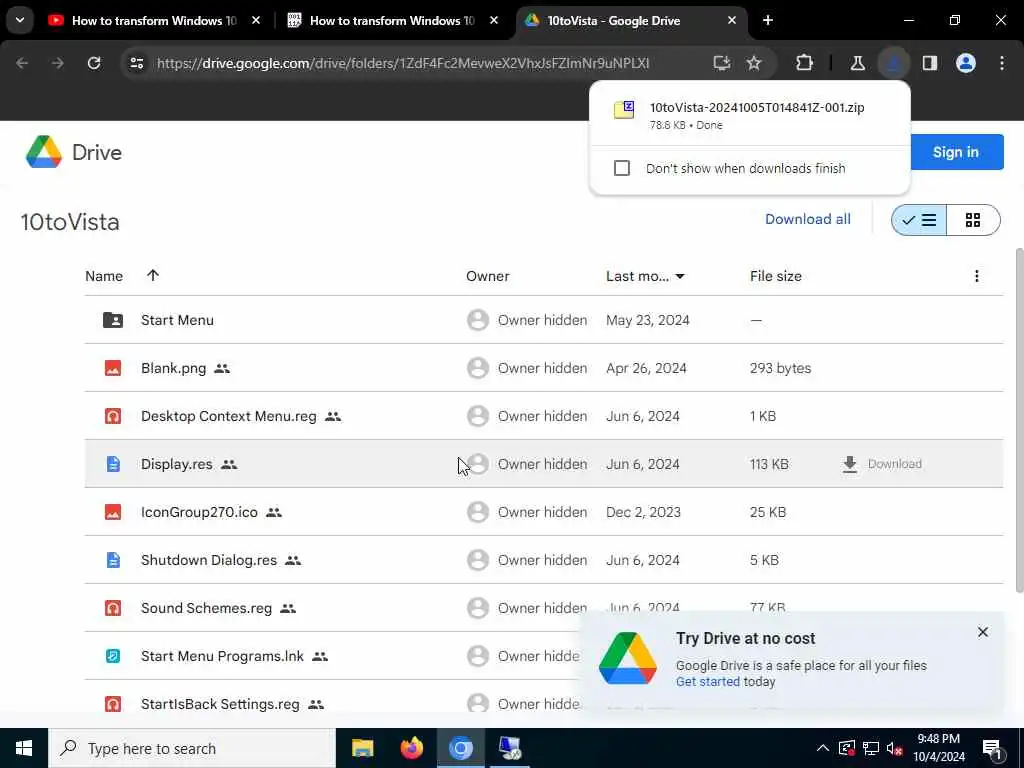
Task: Select Sound Schemes.reg file name
Action: coord(206,608)
